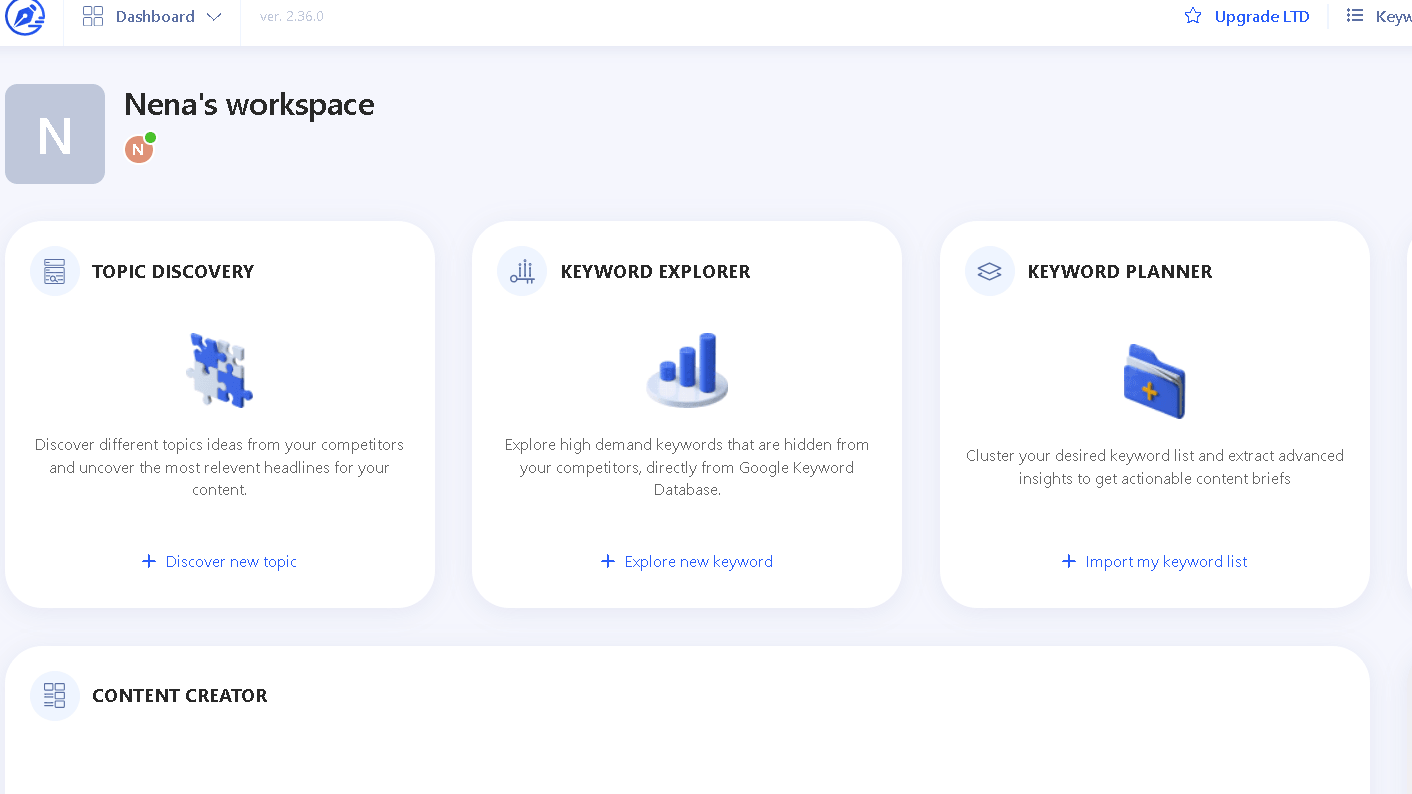This screenshot has width=1412, height=794.
Task: Click the Upgrade LTD link
Action: 1262,16
